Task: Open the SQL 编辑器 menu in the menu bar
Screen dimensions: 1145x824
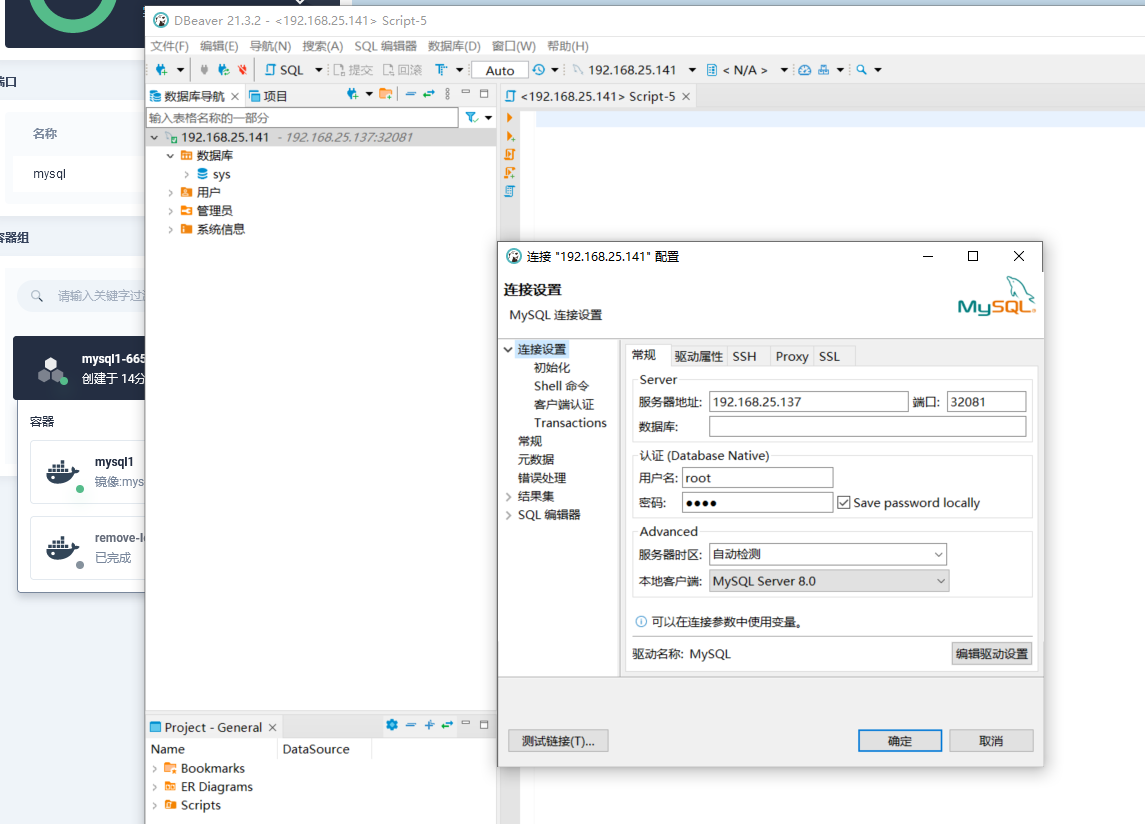Action: point(386,46)
